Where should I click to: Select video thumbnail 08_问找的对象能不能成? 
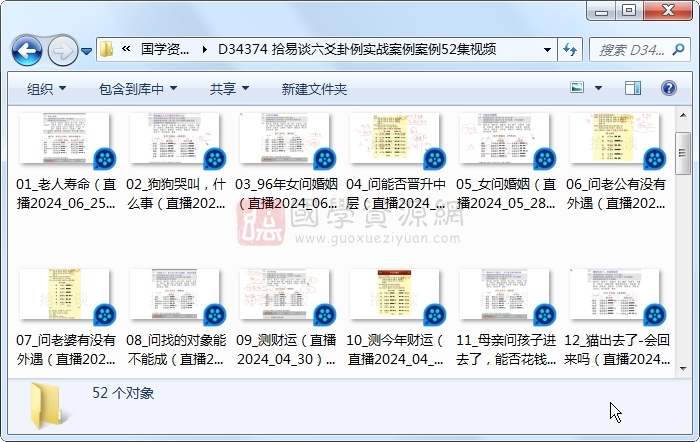[x=175, y=295]
